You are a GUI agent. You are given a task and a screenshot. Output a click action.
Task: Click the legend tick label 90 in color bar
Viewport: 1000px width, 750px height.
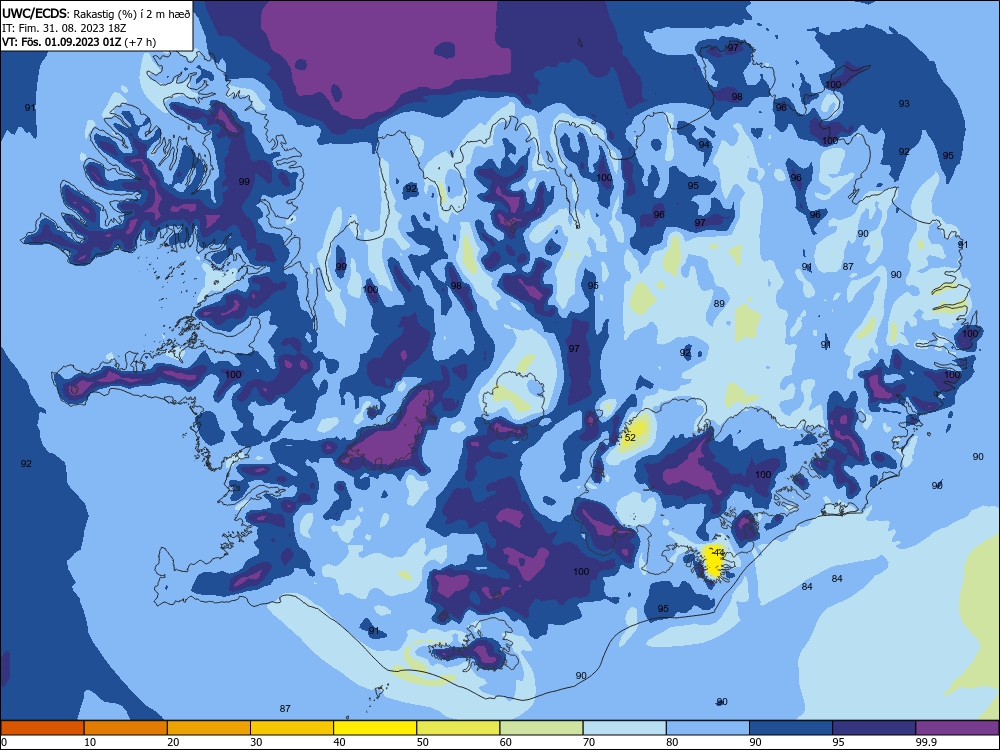[x=755, y=742]
